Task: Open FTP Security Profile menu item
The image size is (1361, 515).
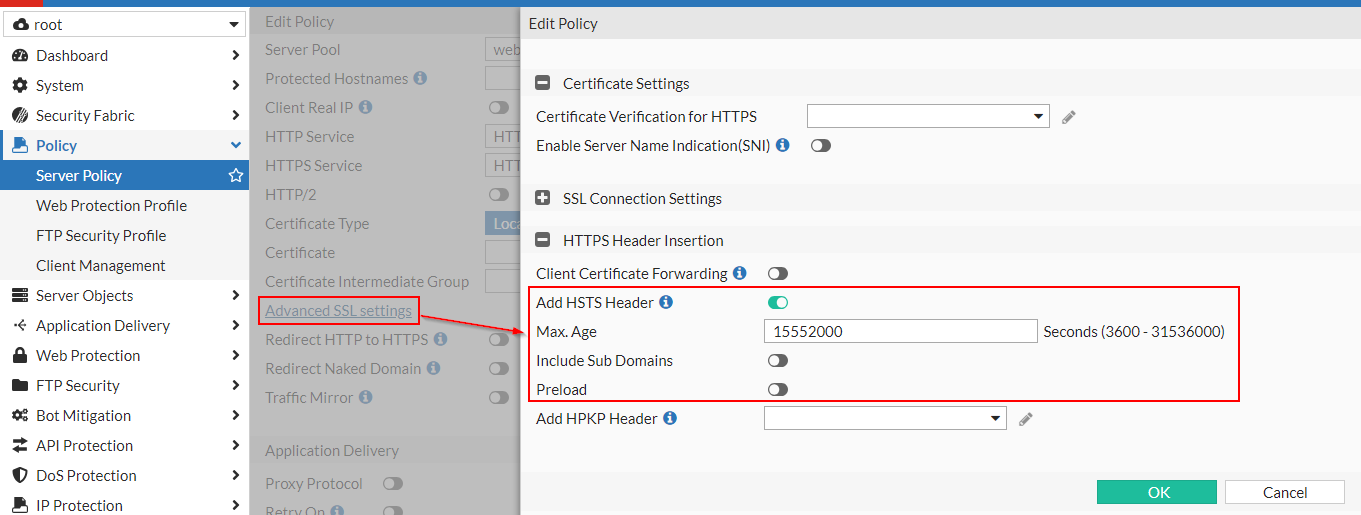Action: point(124,236)
